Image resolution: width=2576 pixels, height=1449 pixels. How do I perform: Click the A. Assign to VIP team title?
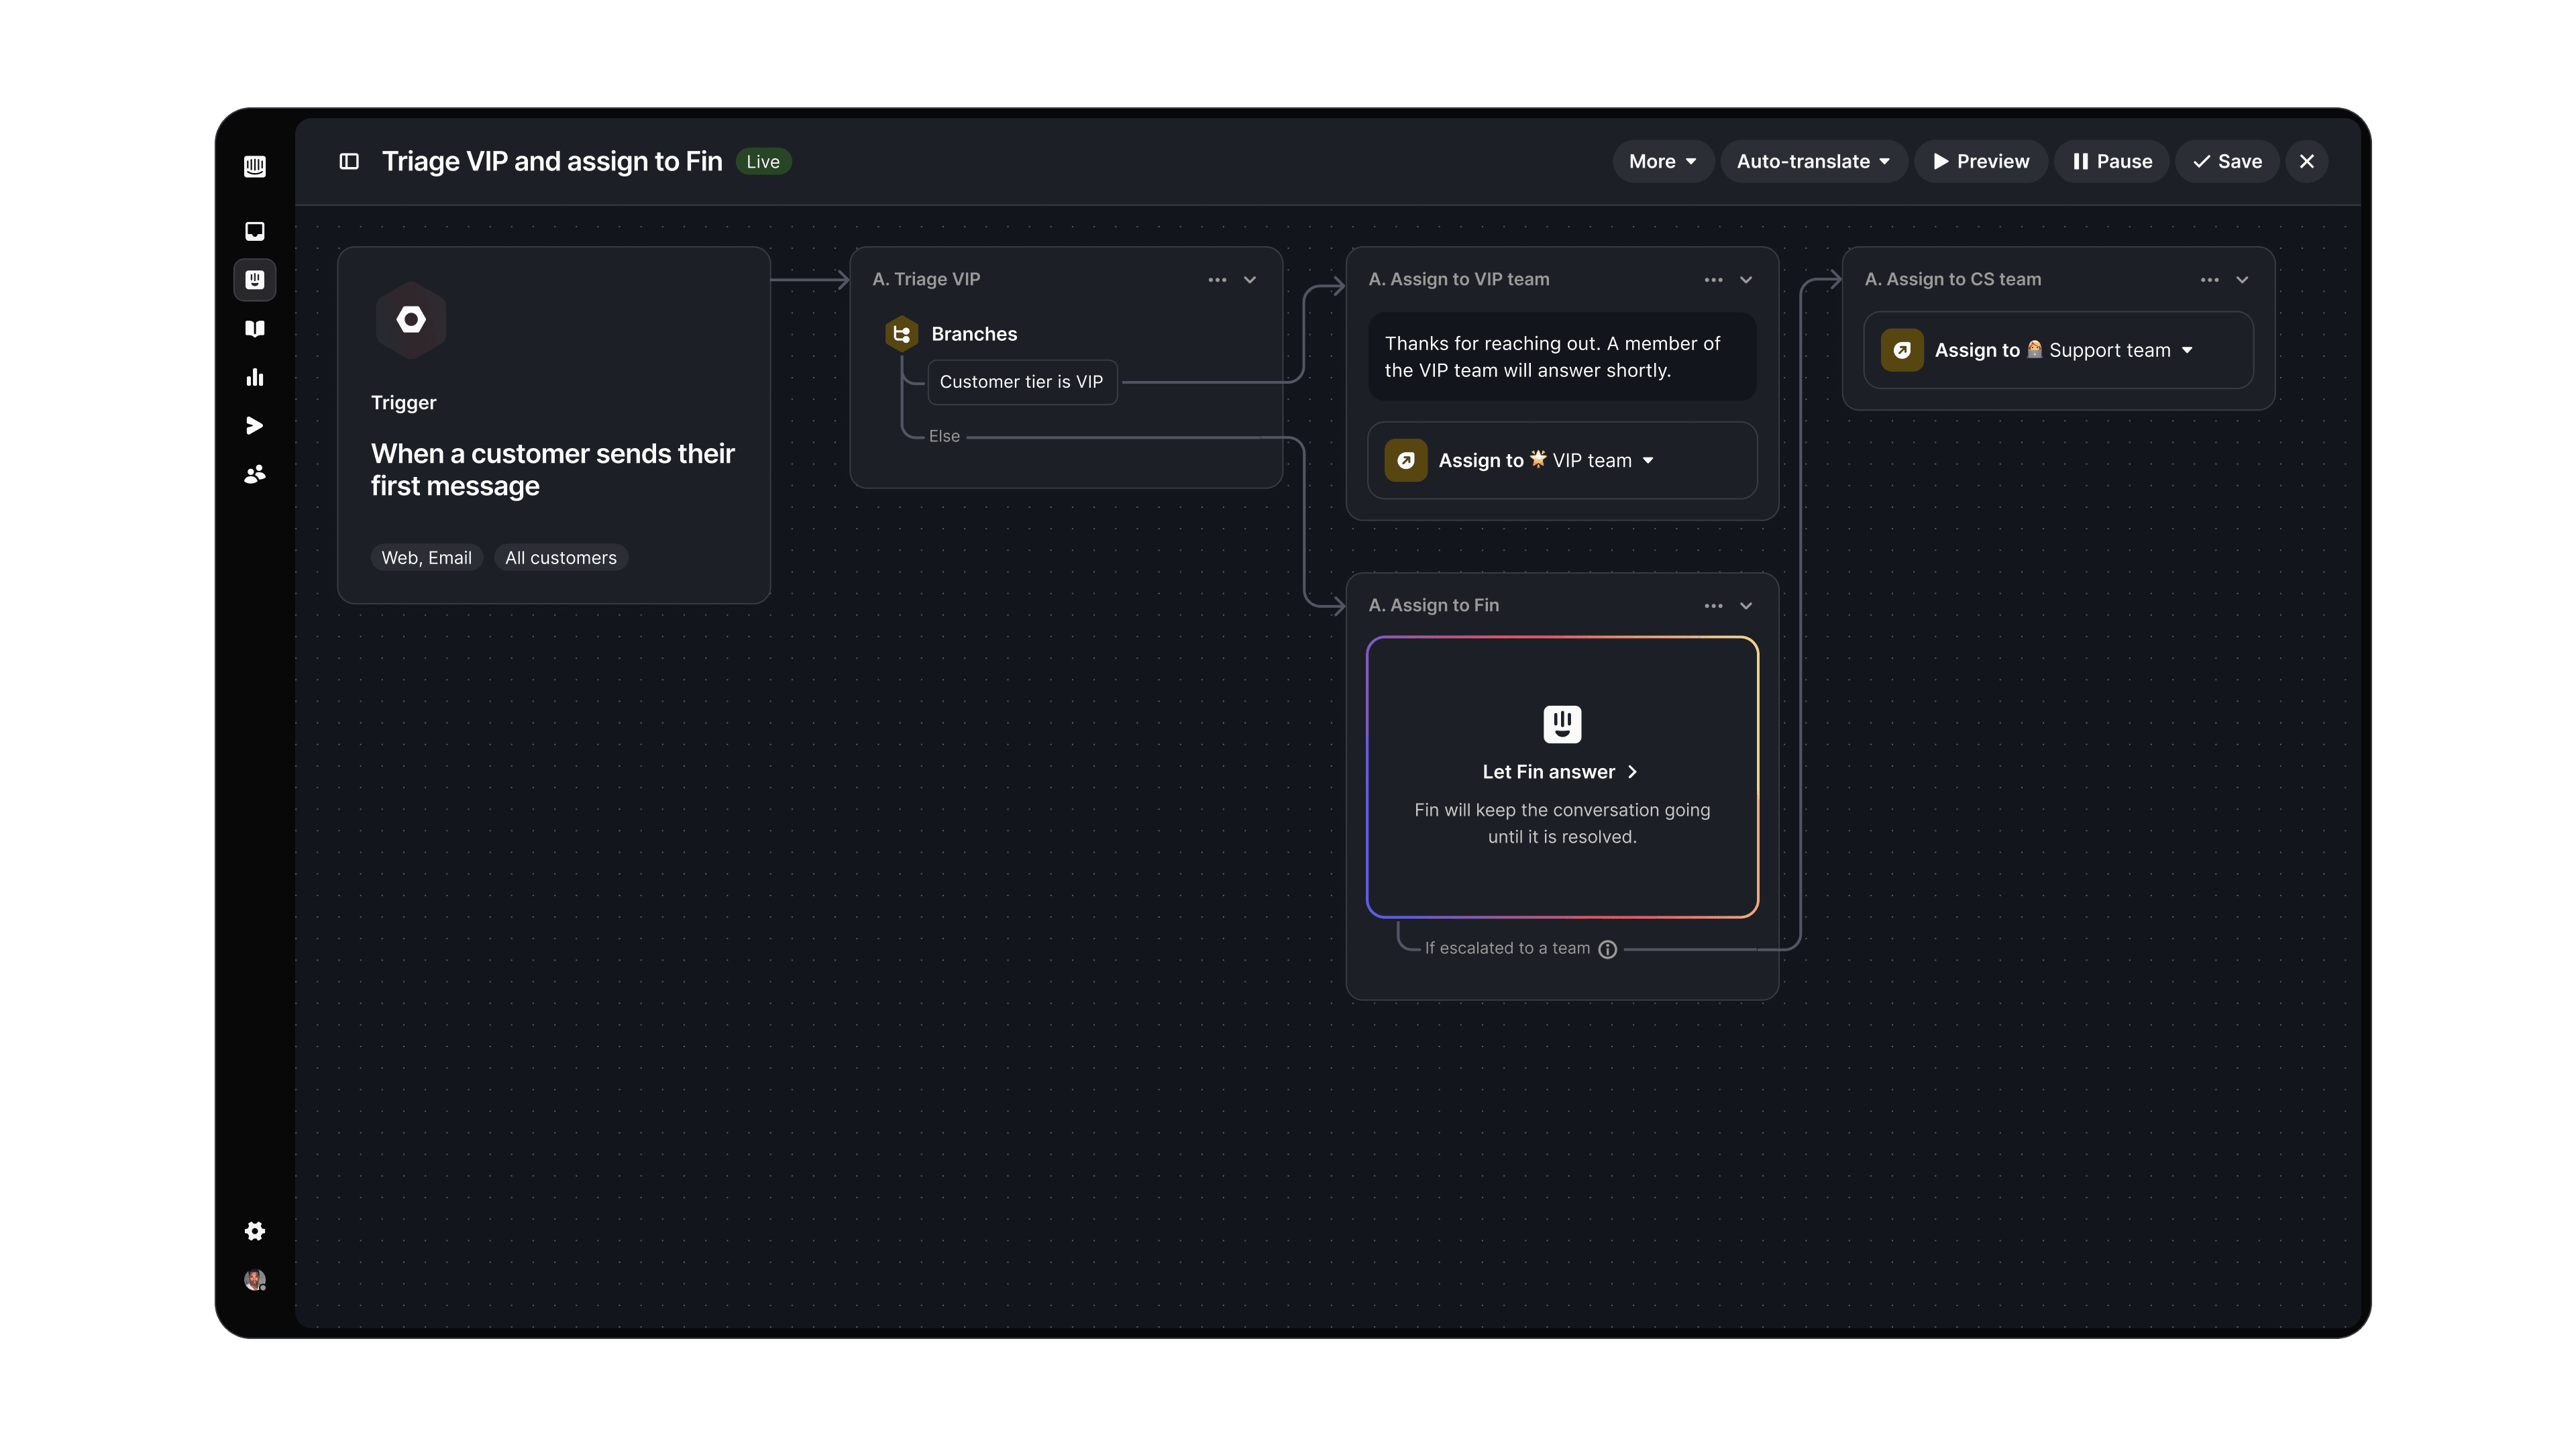(1458, 279)
